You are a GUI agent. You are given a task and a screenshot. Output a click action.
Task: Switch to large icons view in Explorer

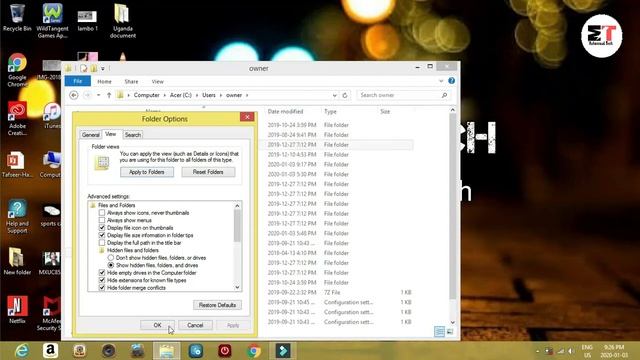tap(450, 331)
